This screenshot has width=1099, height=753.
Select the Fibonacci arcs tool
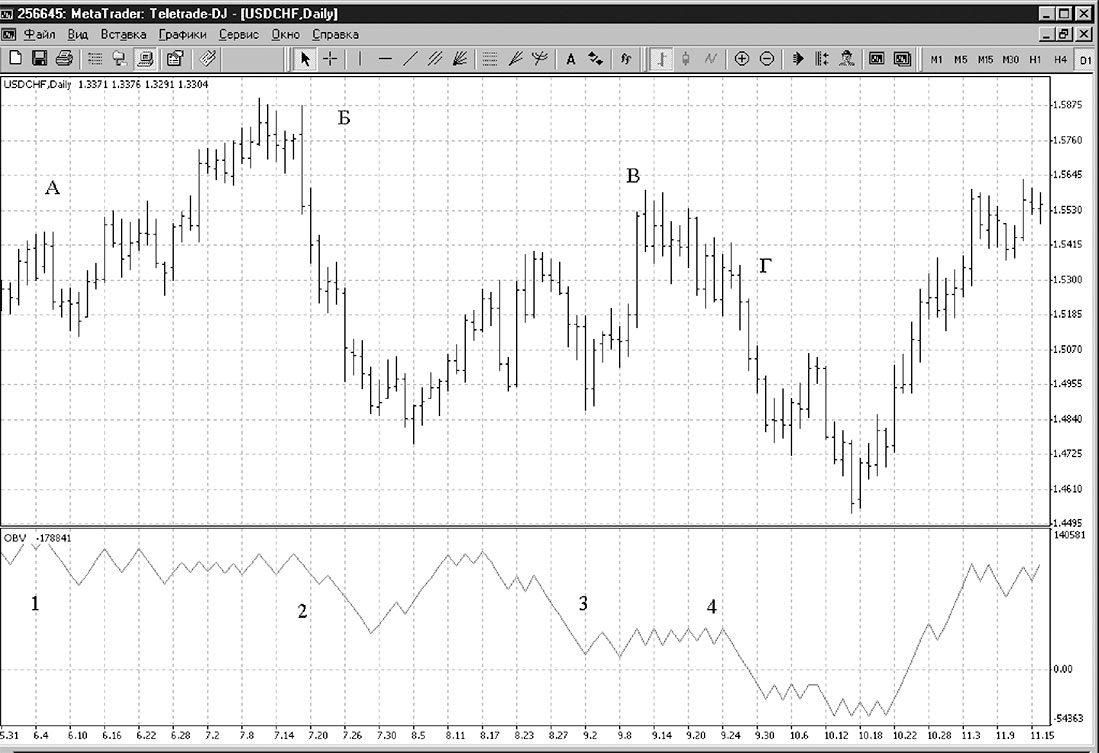(540, 59)
